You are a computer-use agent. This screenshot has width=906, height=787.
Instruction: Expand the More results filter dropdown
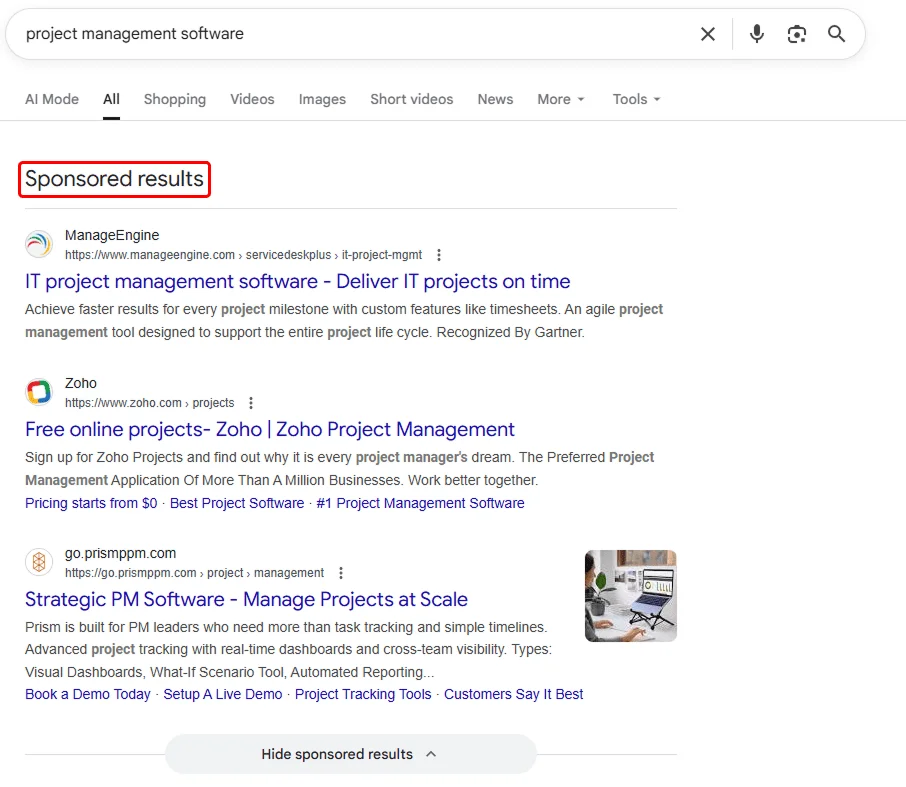pos(560,99)
